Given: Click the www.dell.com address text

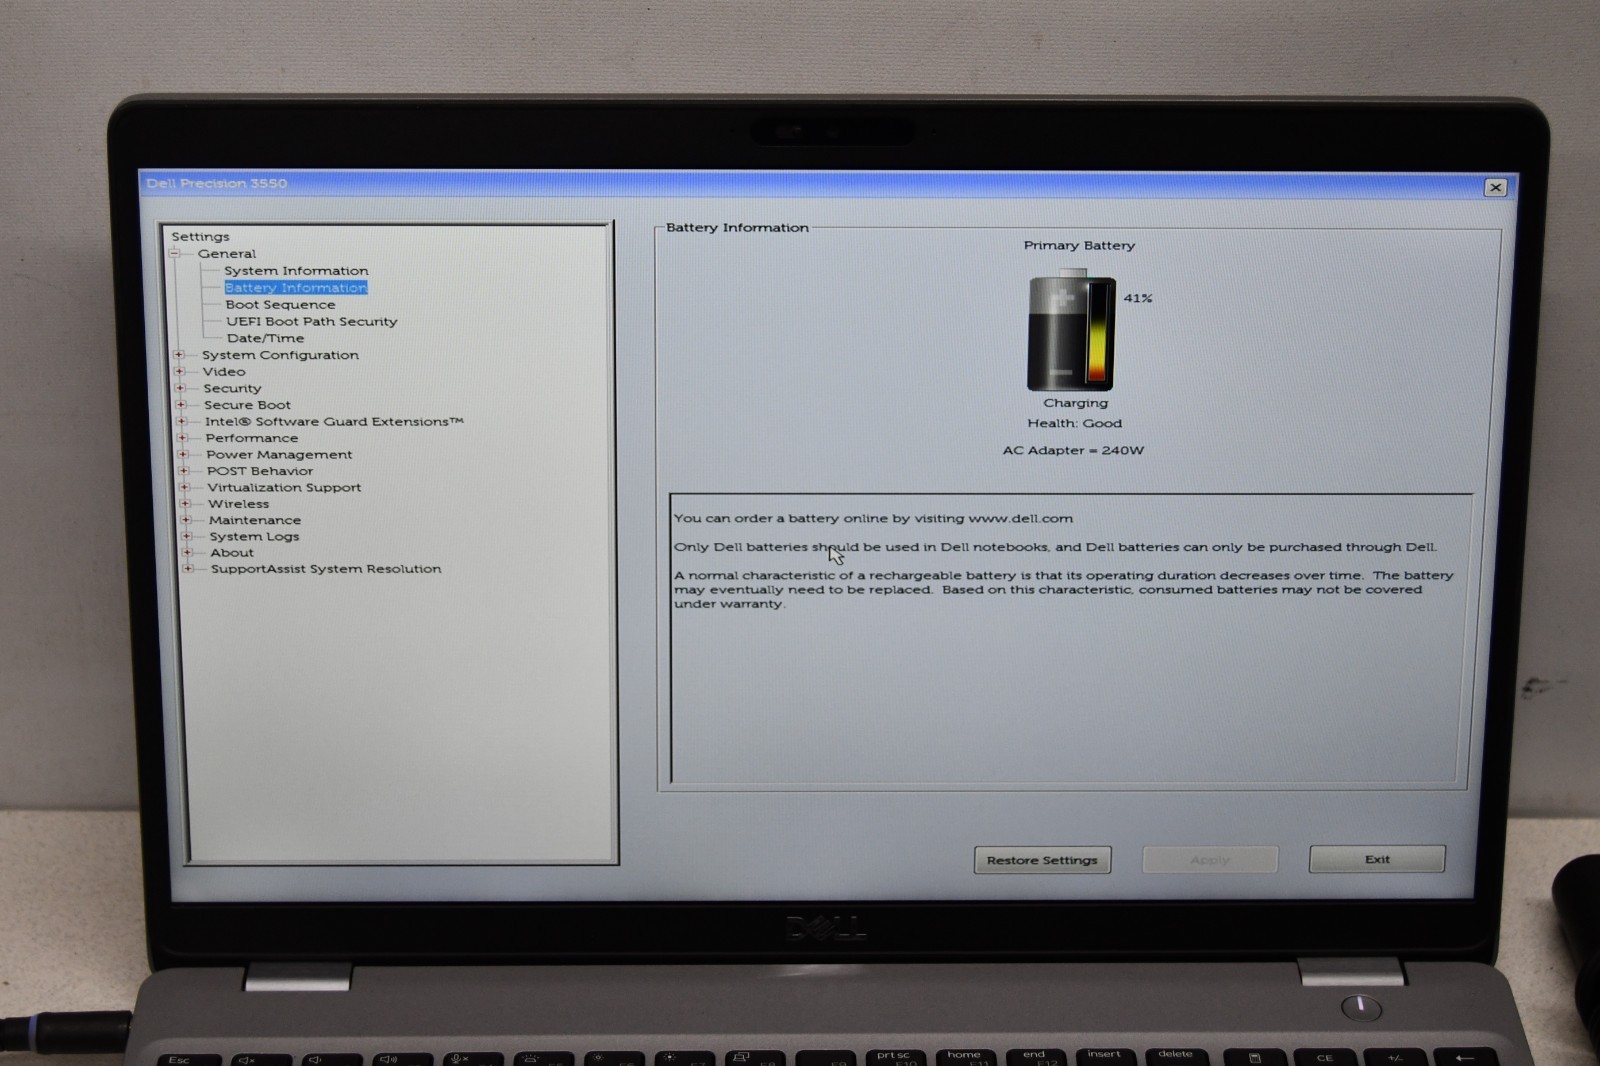Looking at the screenshot, I should [1020, 518].
